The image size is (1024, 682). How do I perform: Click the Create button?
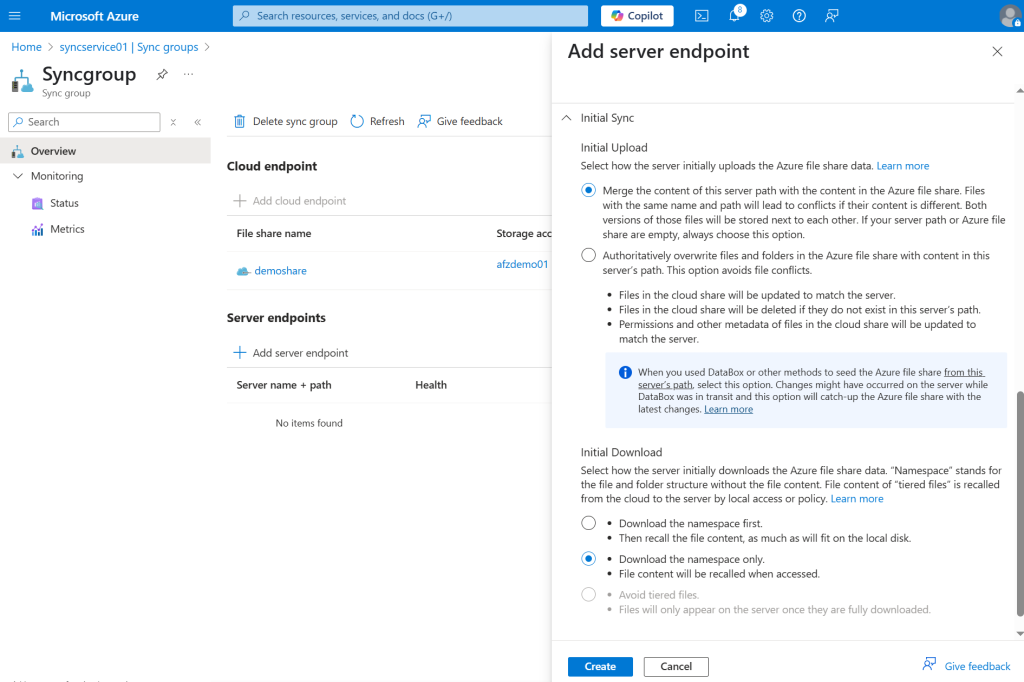600,666
